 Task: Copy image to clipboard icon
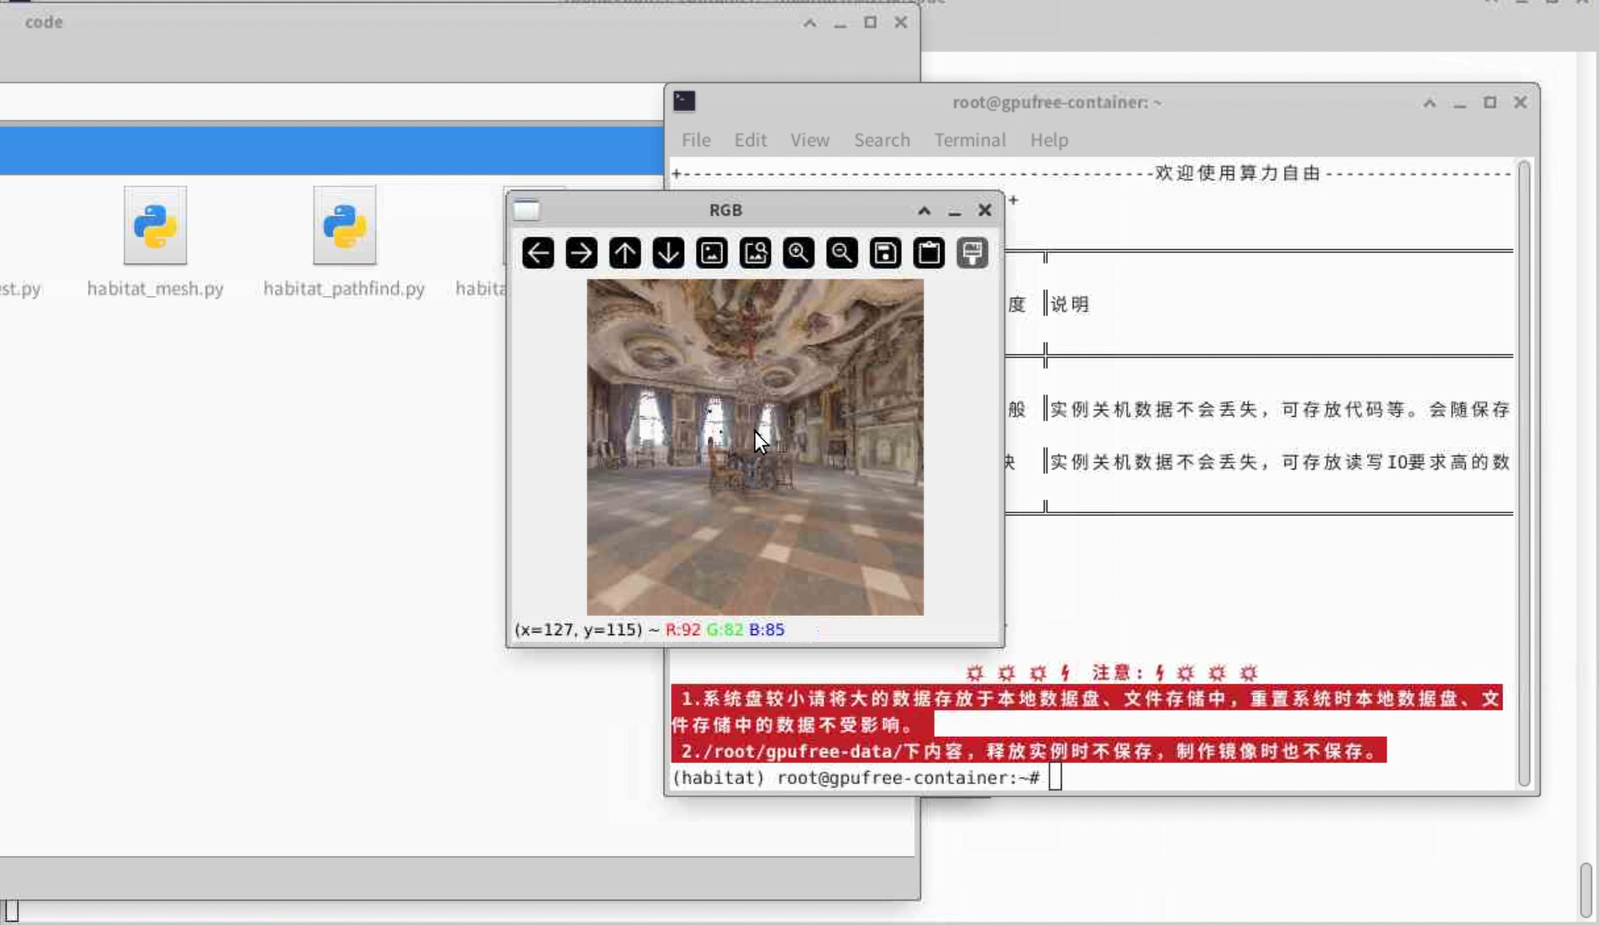tap(929, 253)
